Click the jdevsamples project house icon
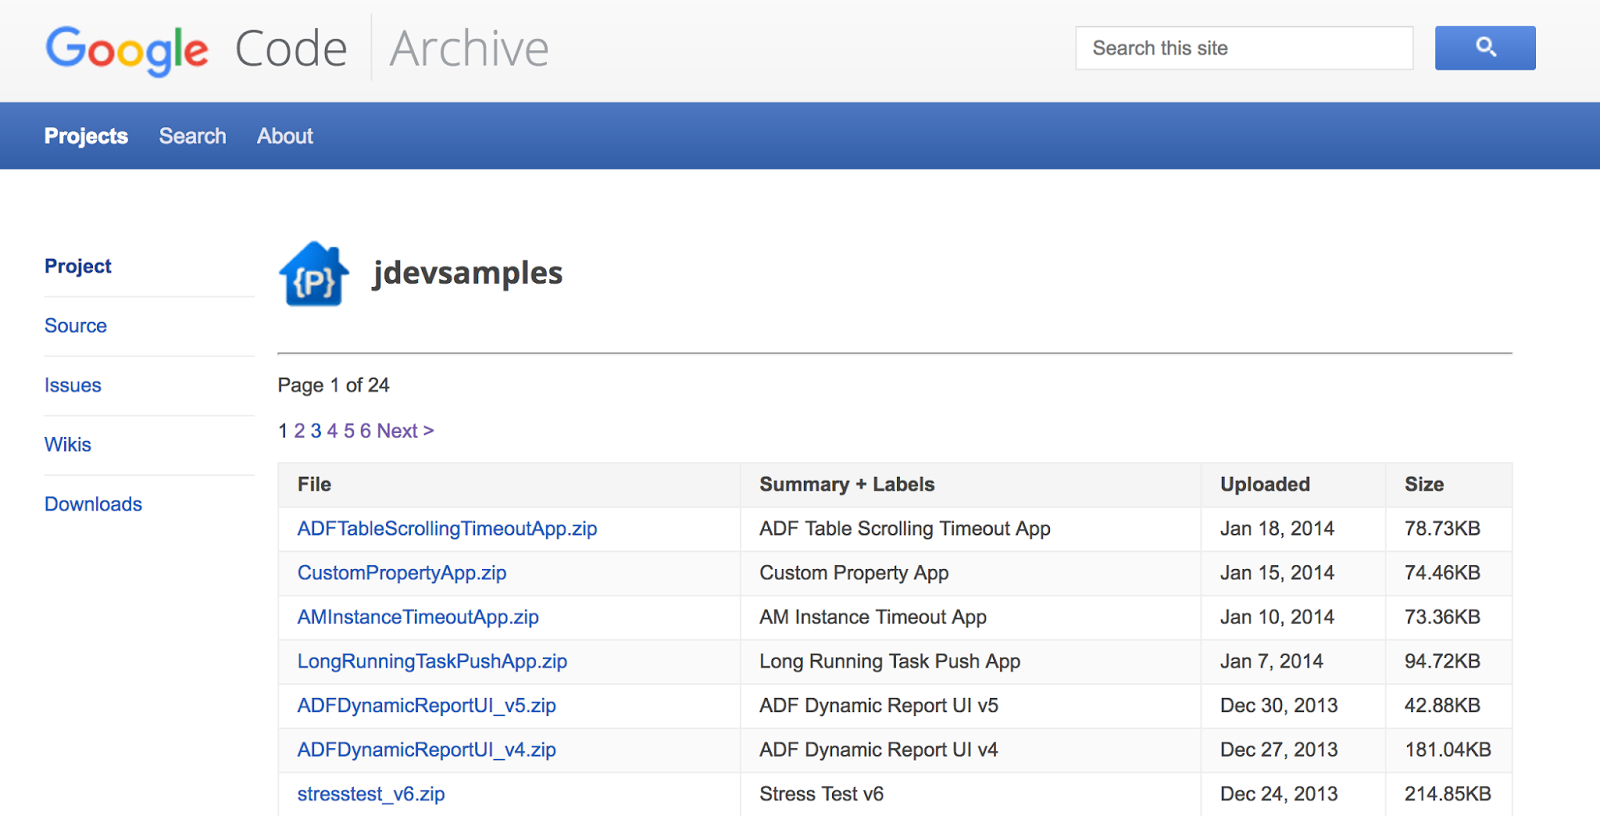Viewport: 1600px width, 816px height. pyautogui.click(x=314, y=273)
